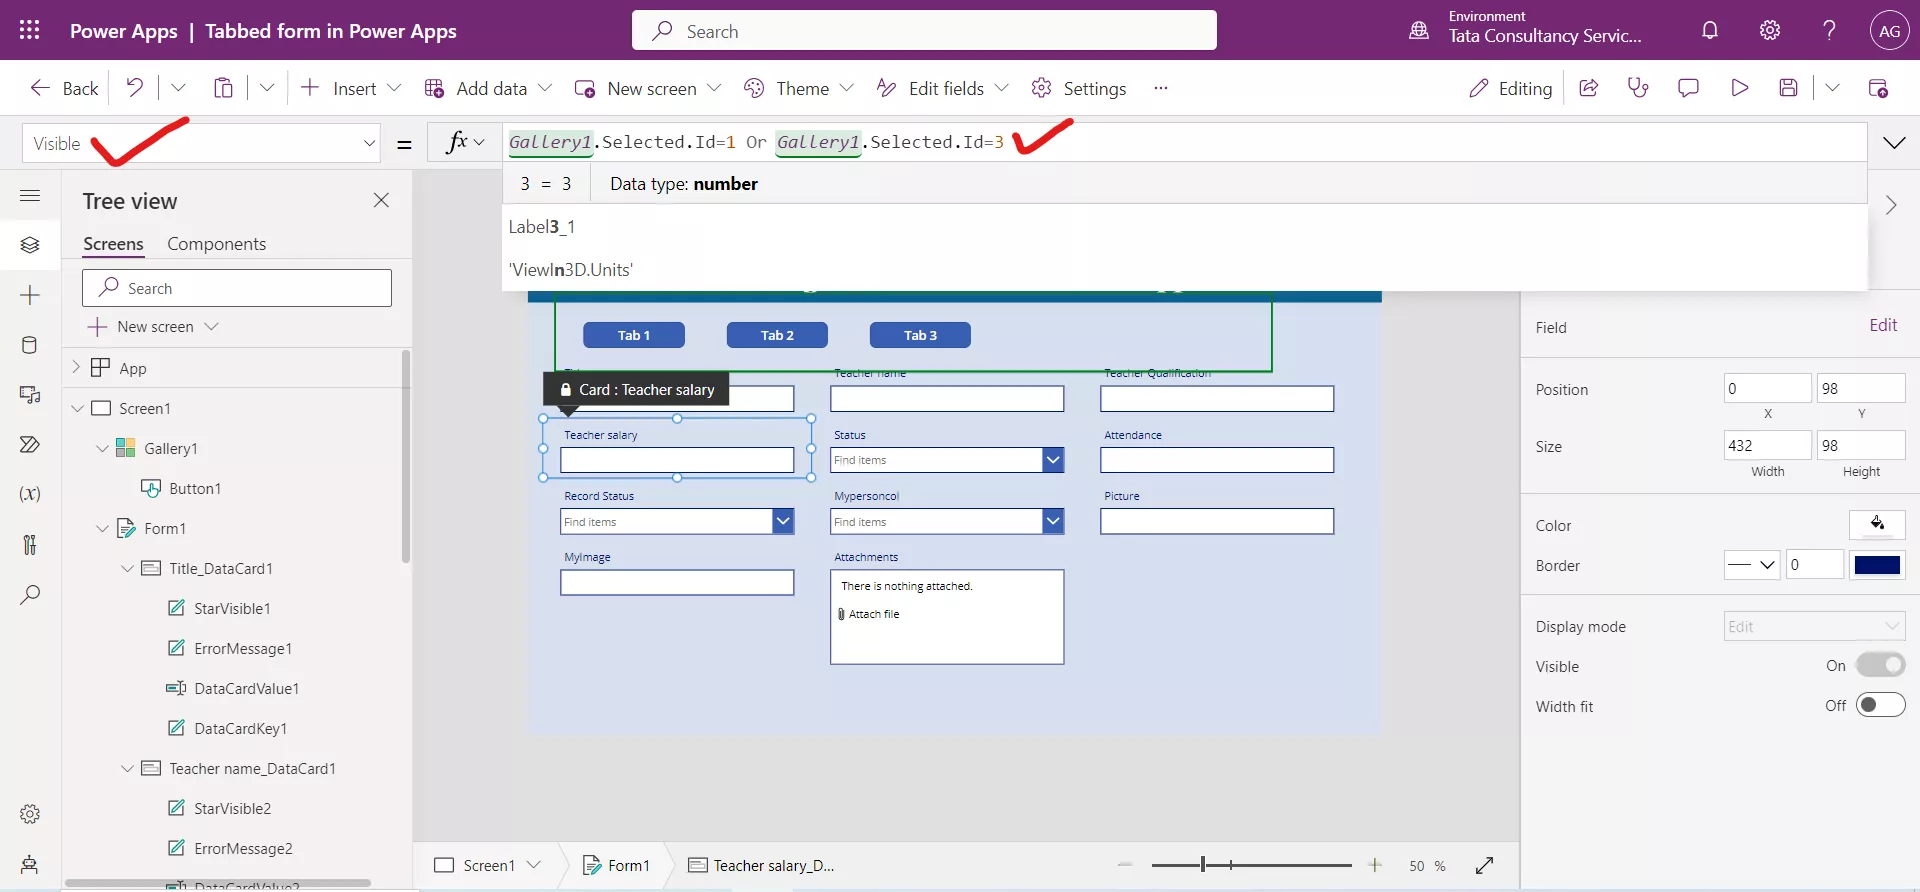Screen dimensions: 1920x892
Task: Open the notifications bell
Action: pyautogui.click(x=1710, y=30)
